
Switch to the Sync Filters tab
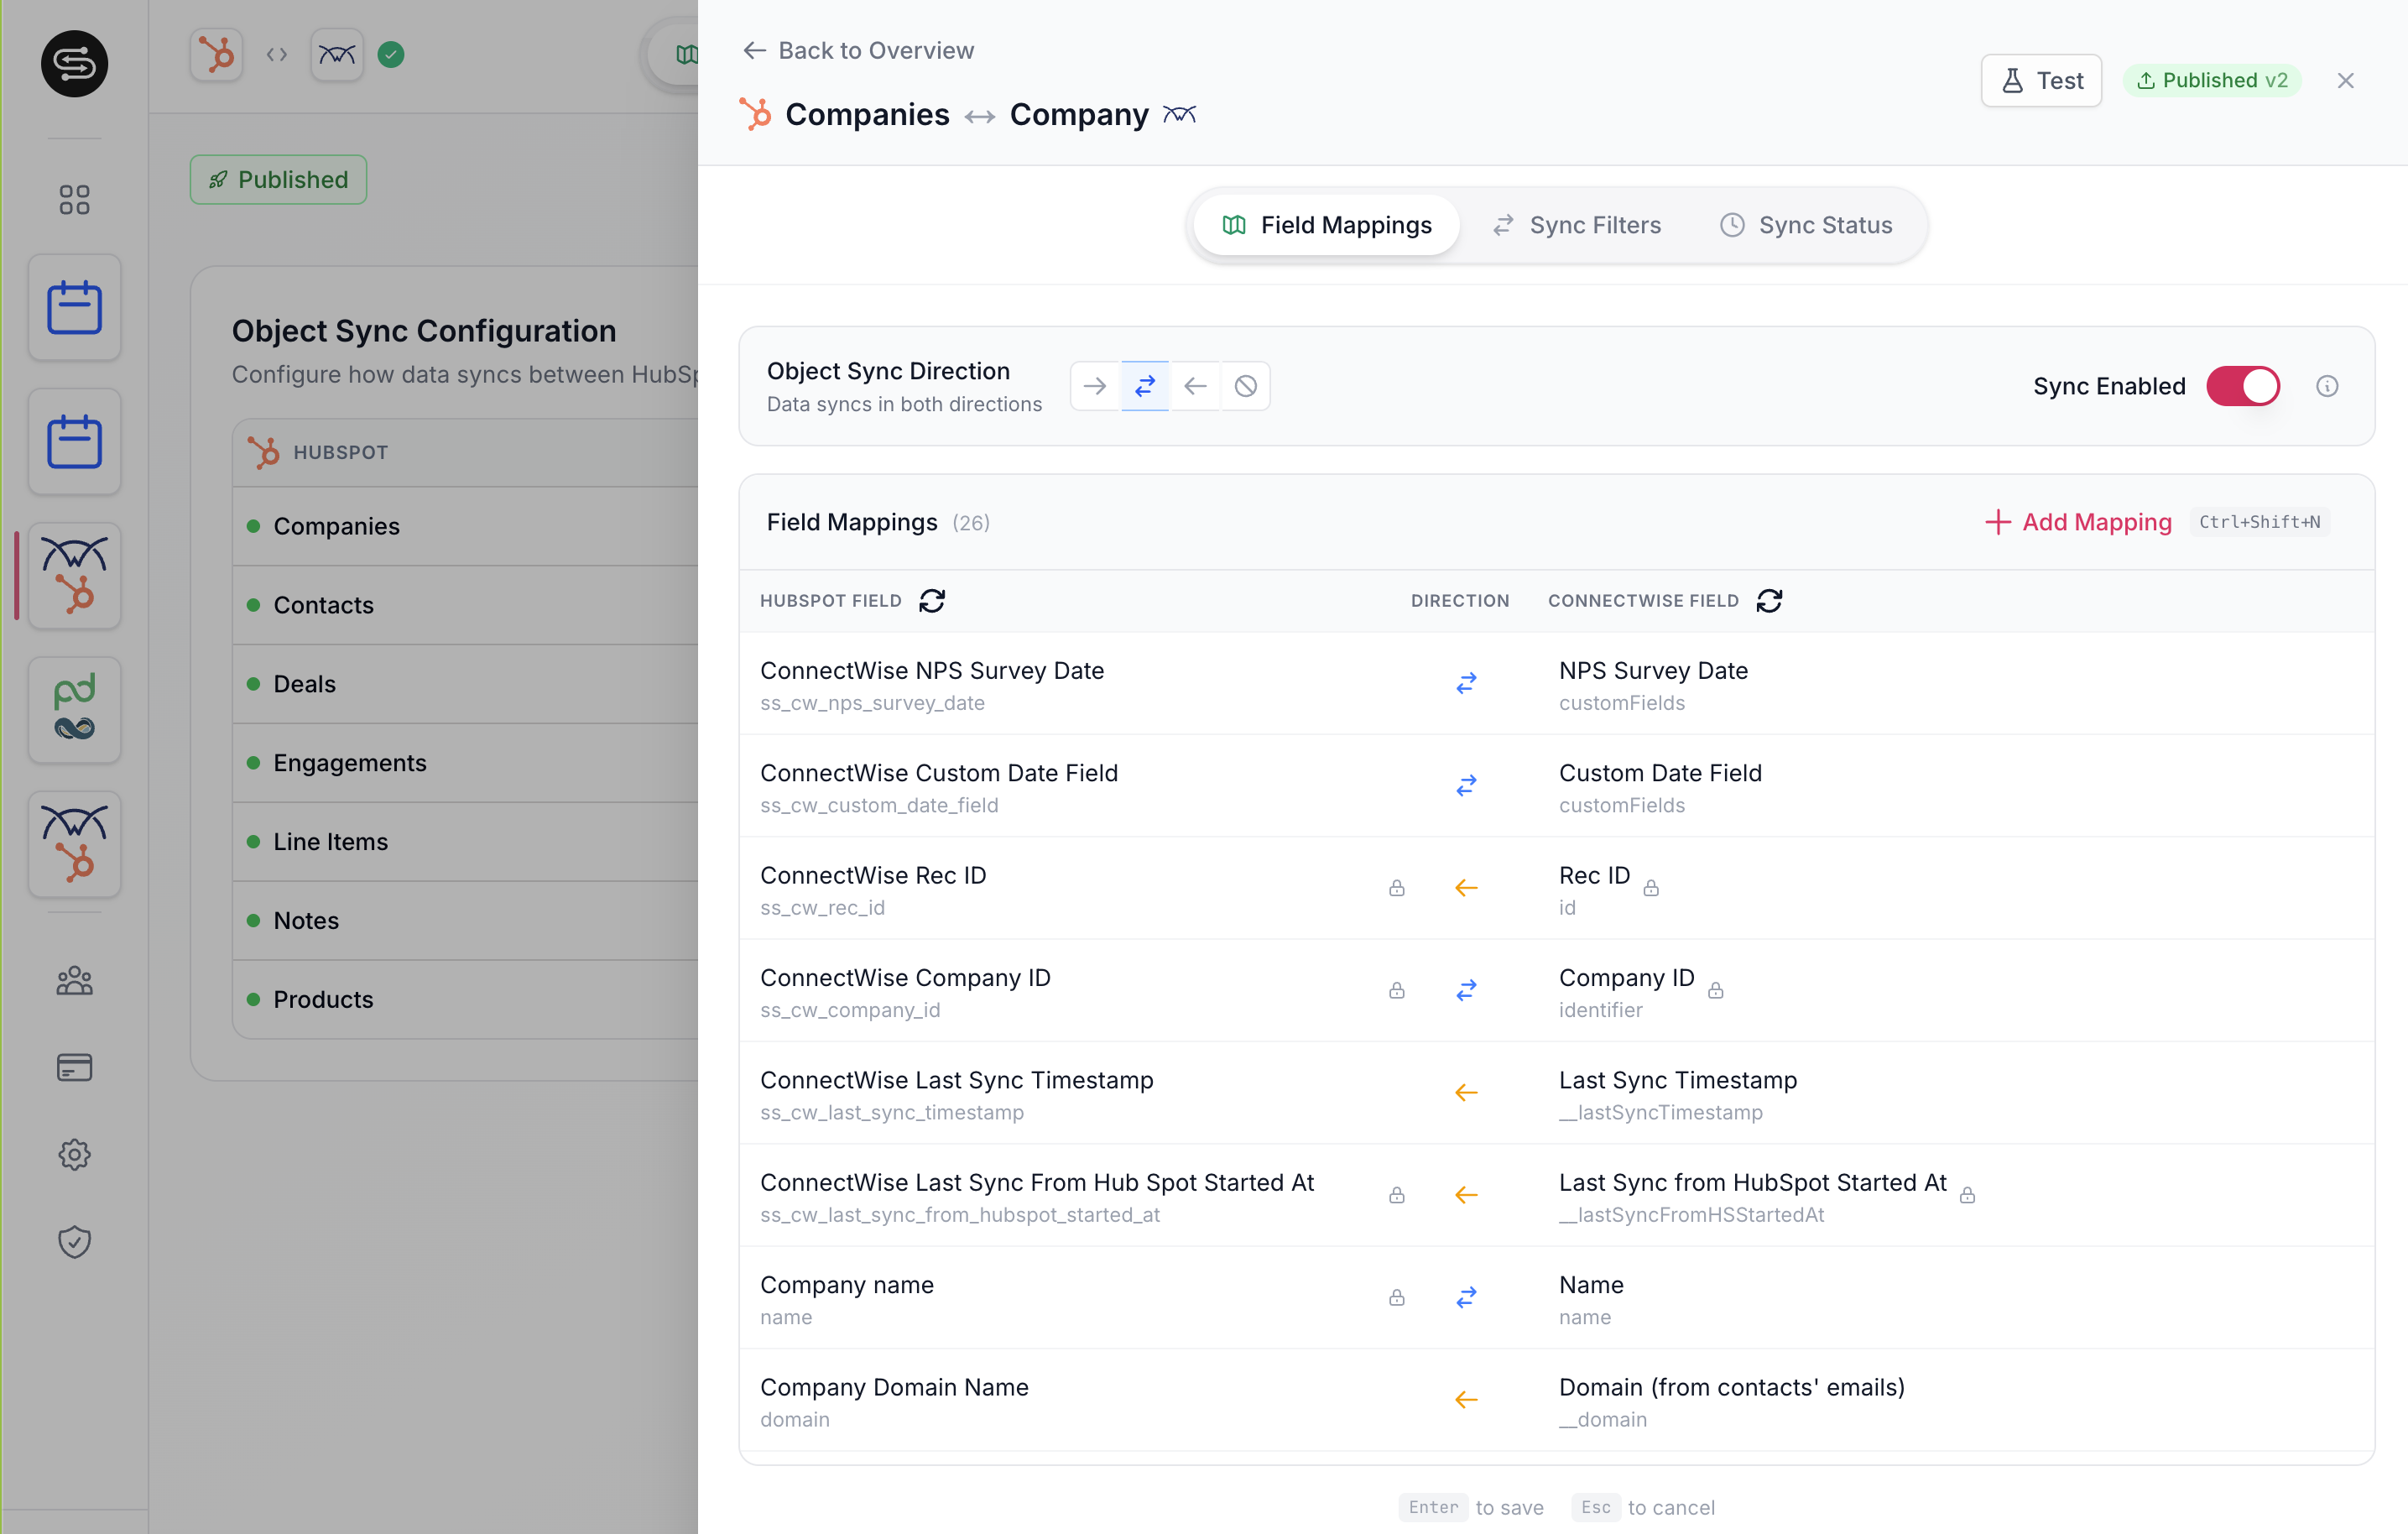pyautogui.click(x=1576, y=225)
